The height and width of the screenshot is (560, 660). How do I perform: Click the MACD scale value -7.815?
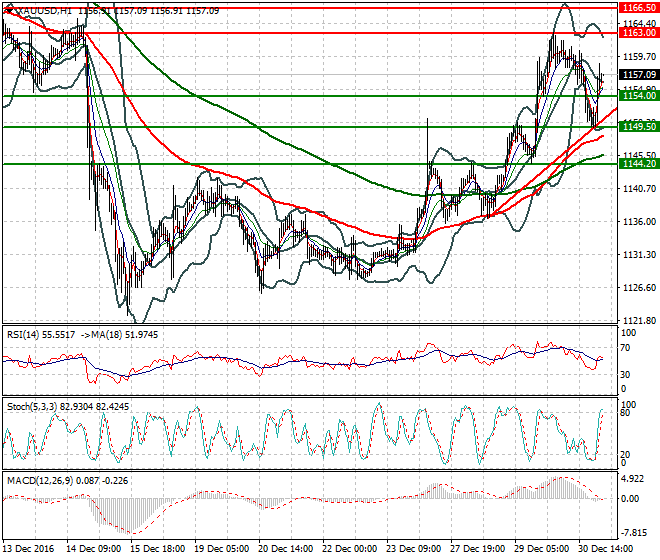(634, 533)
